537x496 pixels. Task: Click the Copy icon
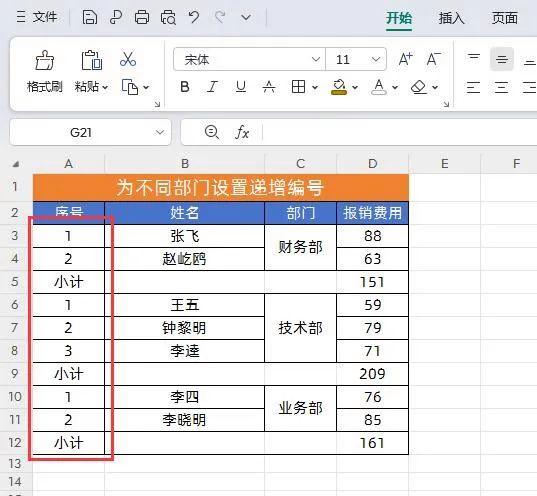(x=130, y=87)
